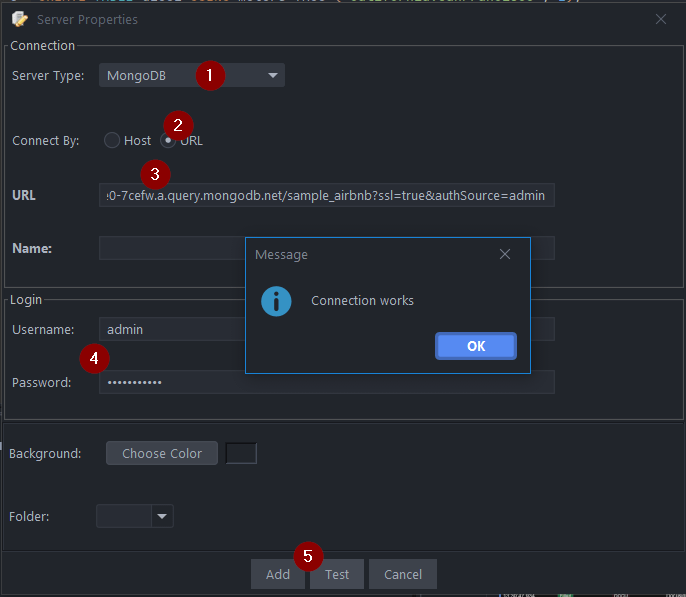
Task: Click into the URL connection string field
Action: coord(327,195)
